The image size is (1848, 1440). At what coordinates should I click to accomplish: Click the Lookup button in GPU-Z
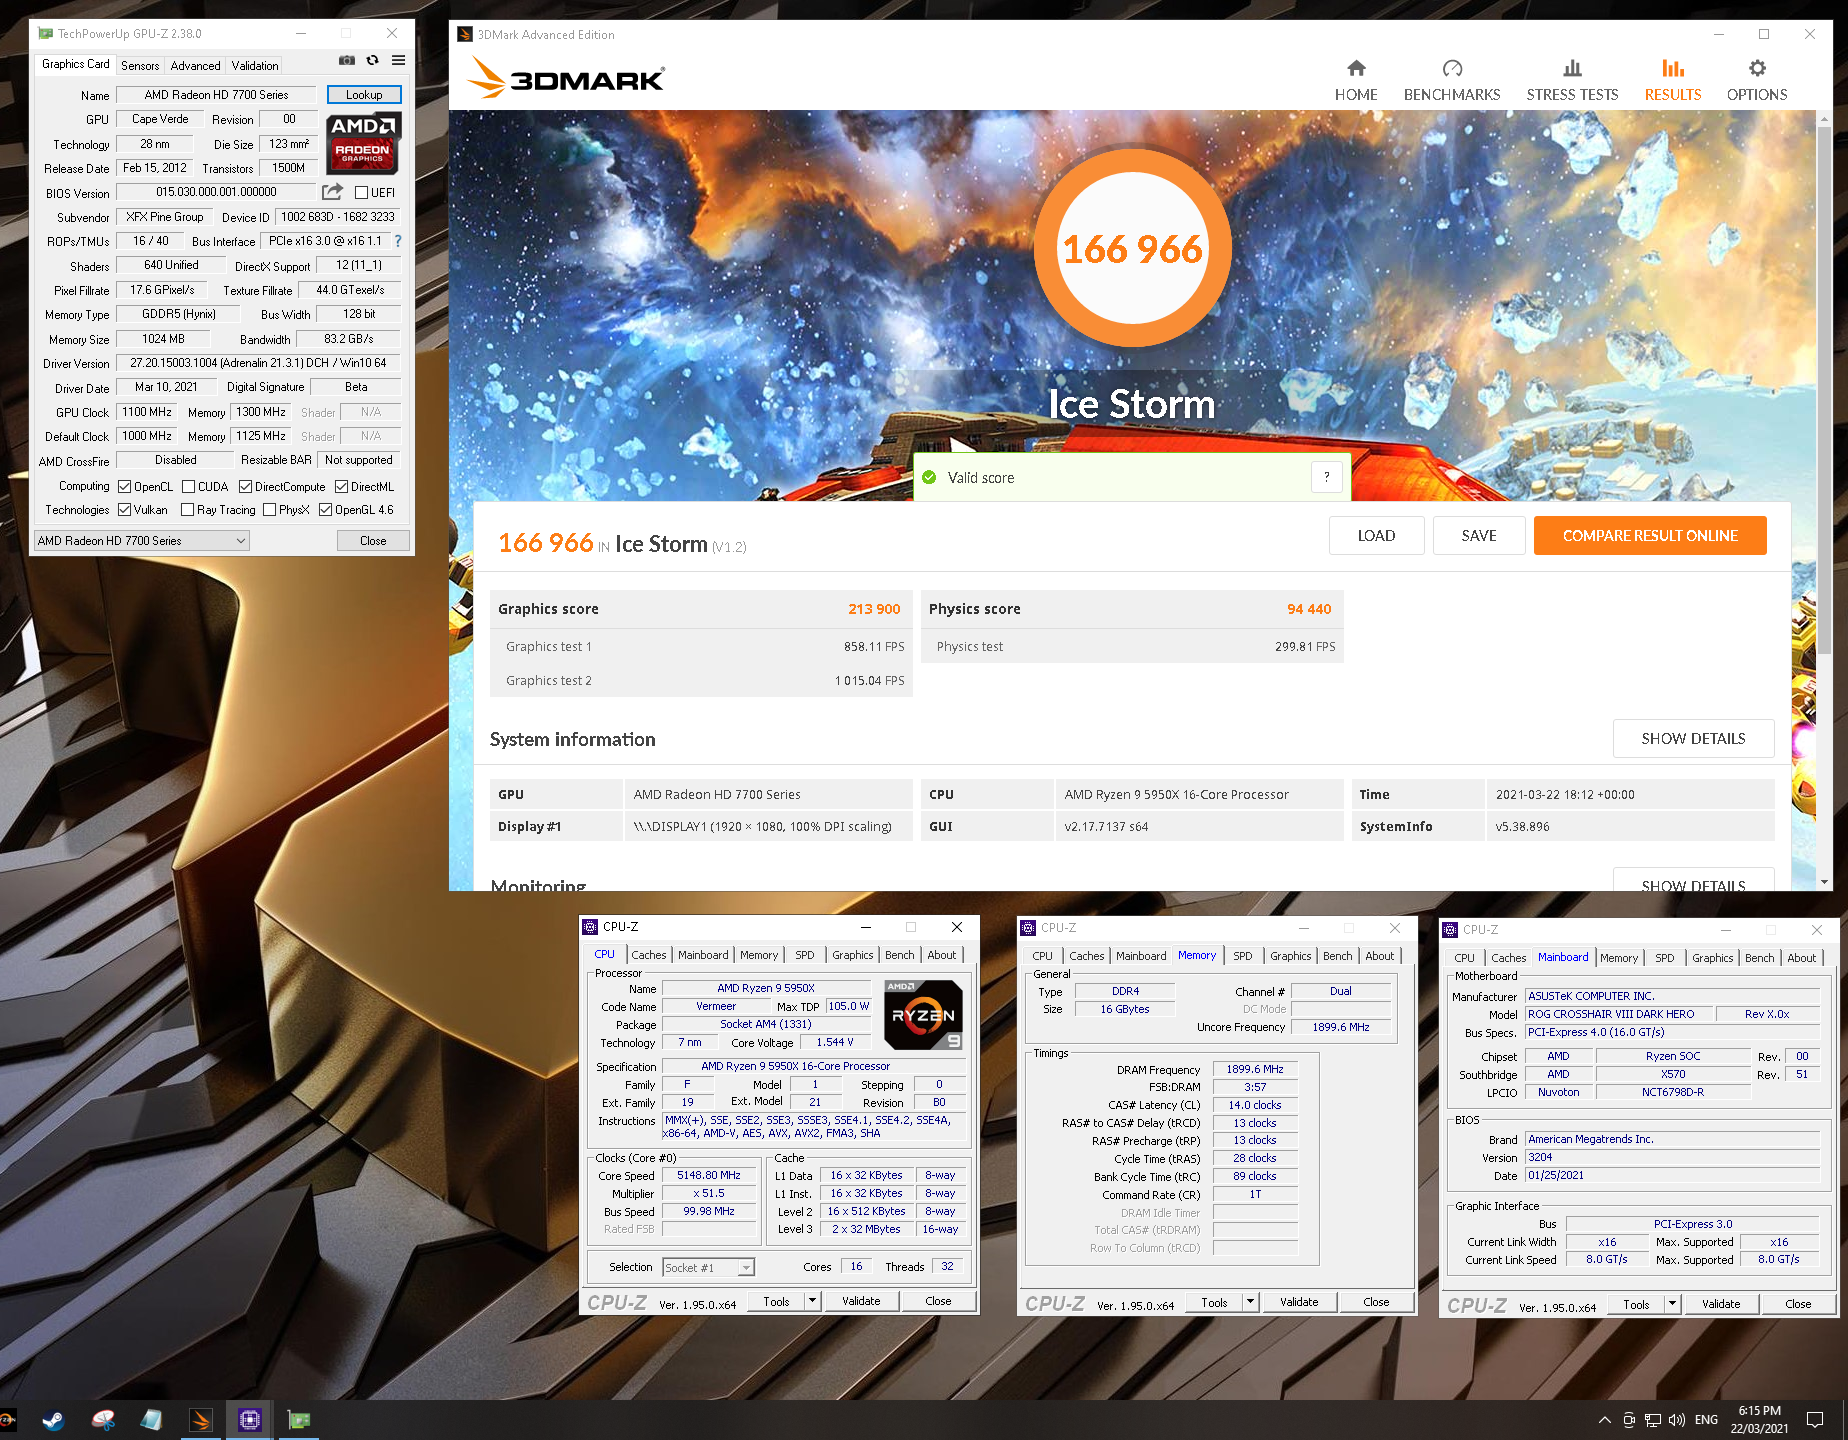(364, 94)
